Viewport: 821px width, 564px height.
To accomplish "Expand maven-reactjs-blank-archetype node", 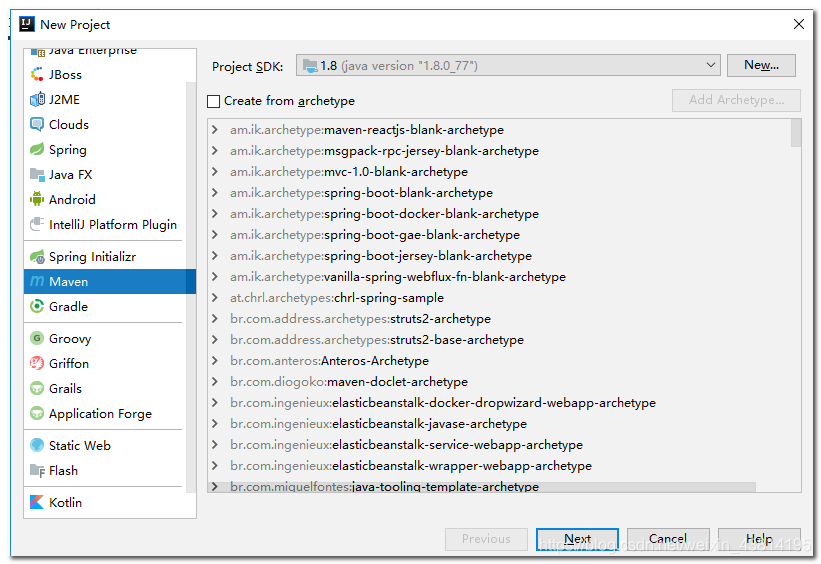I will click(x=215, y=129).
